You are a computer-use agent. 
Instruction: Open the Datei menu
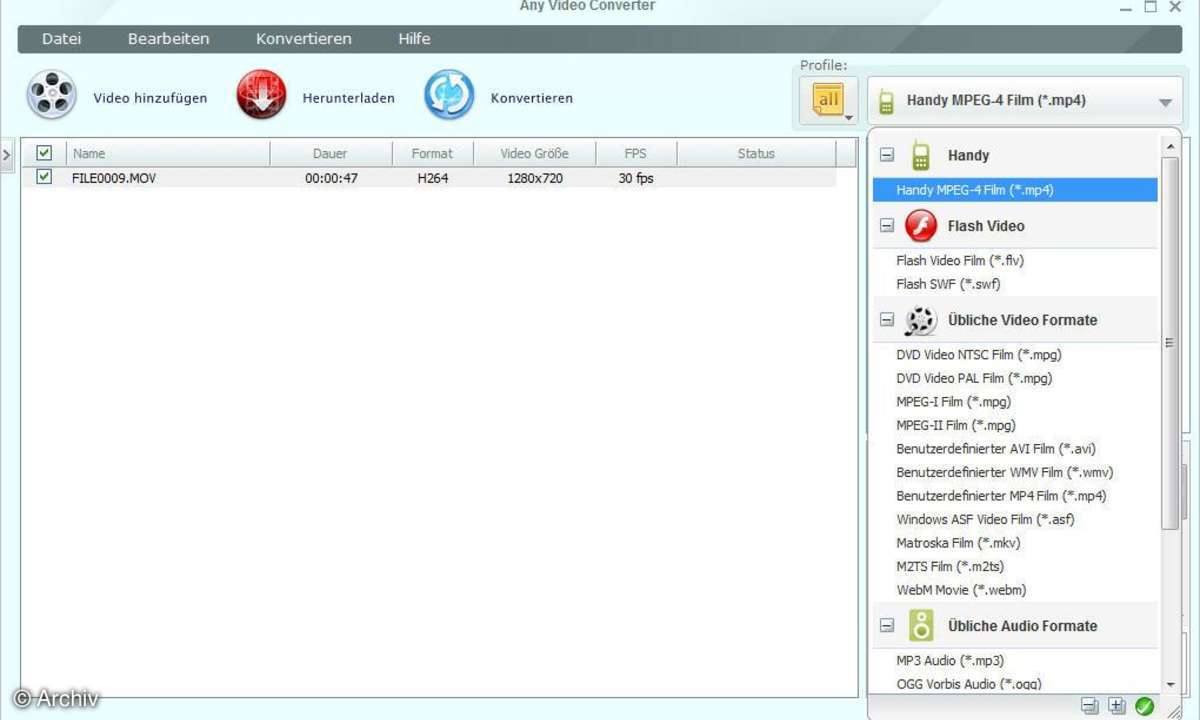[62, 39]
